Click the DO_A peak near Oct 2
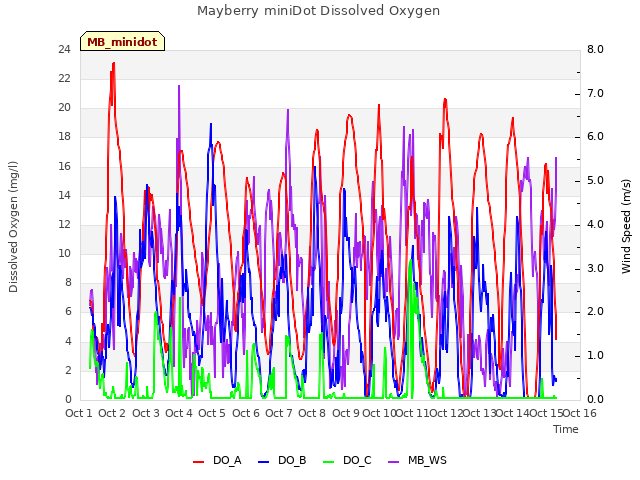The width and height of the screenshot is (640, 480). point(113,64)
